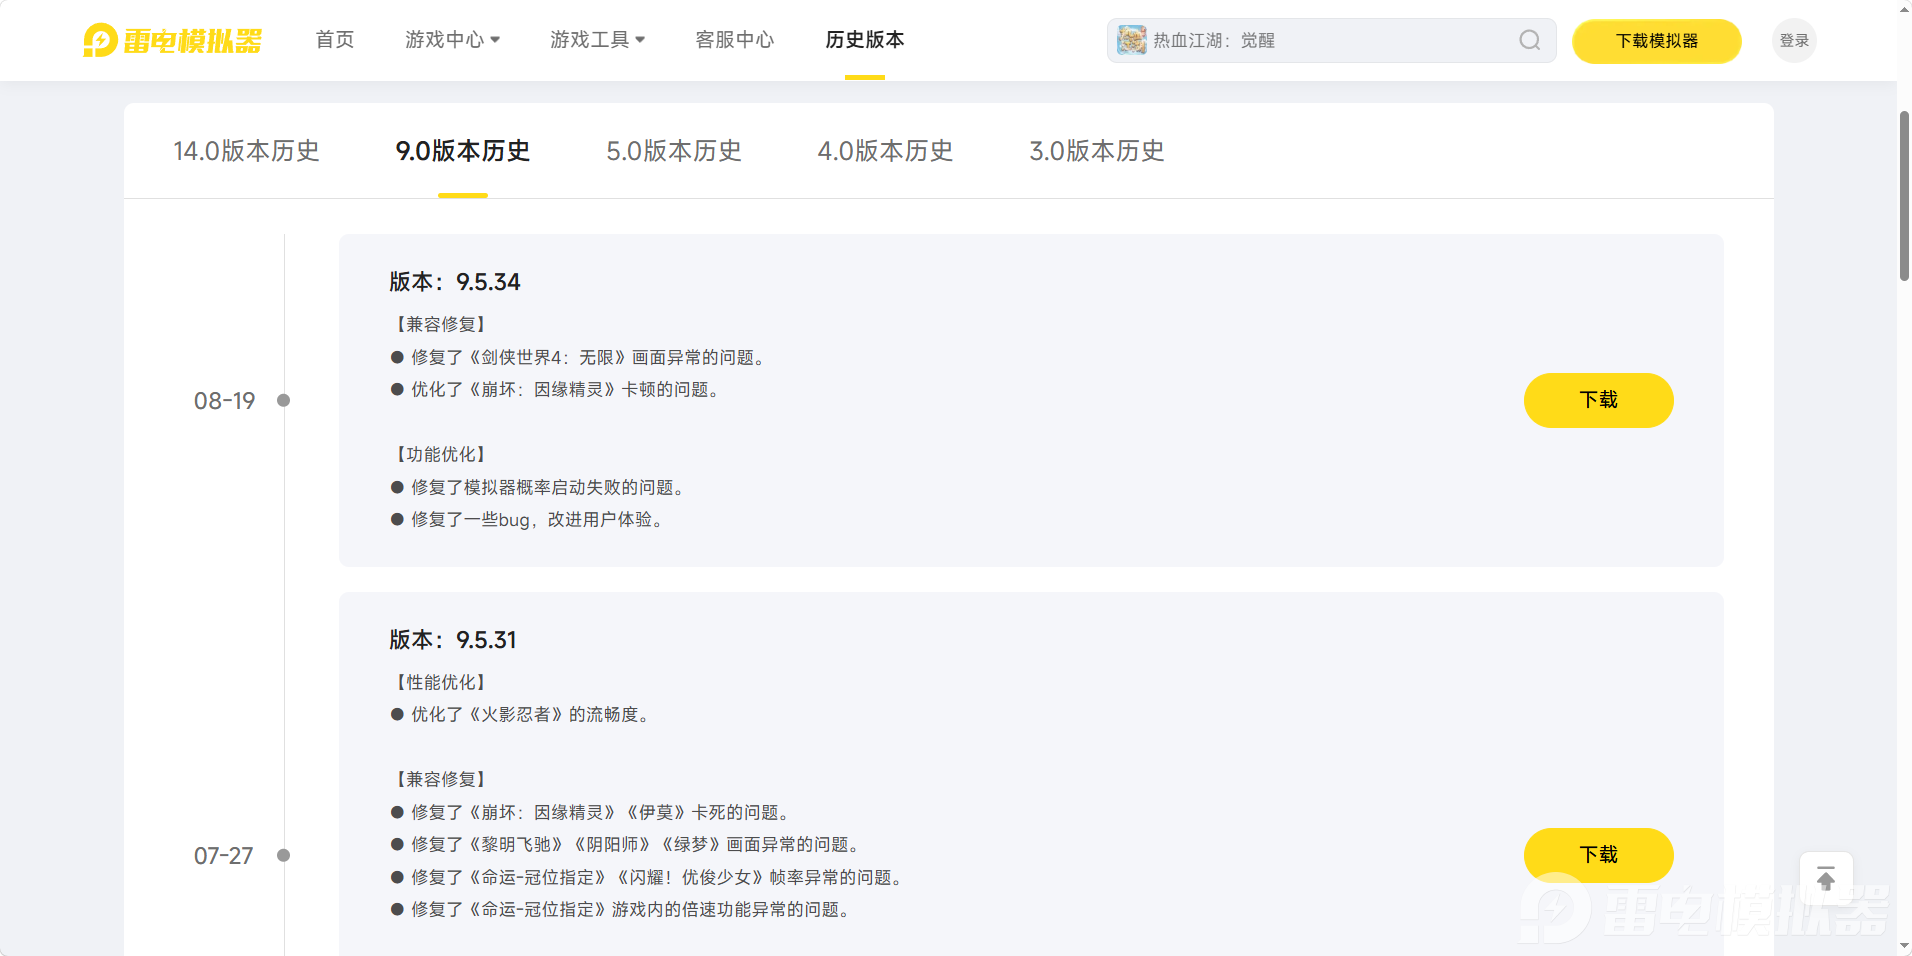Click the back-to-top arrow icon
Image resolution: width=1912 pixels, height=956 pixels.
(1826, 879)
